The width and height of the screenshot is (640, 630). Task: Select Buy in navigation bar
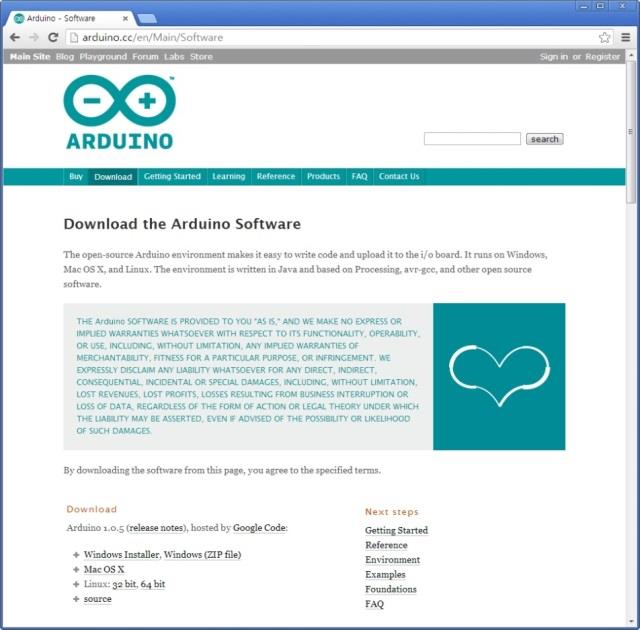click(x=76, y=176)
